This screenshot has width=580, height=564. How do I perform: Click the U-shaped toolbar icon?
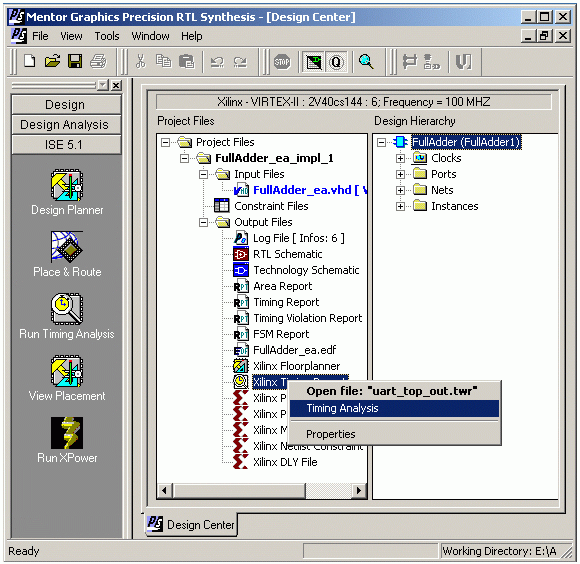click(463, 62)
